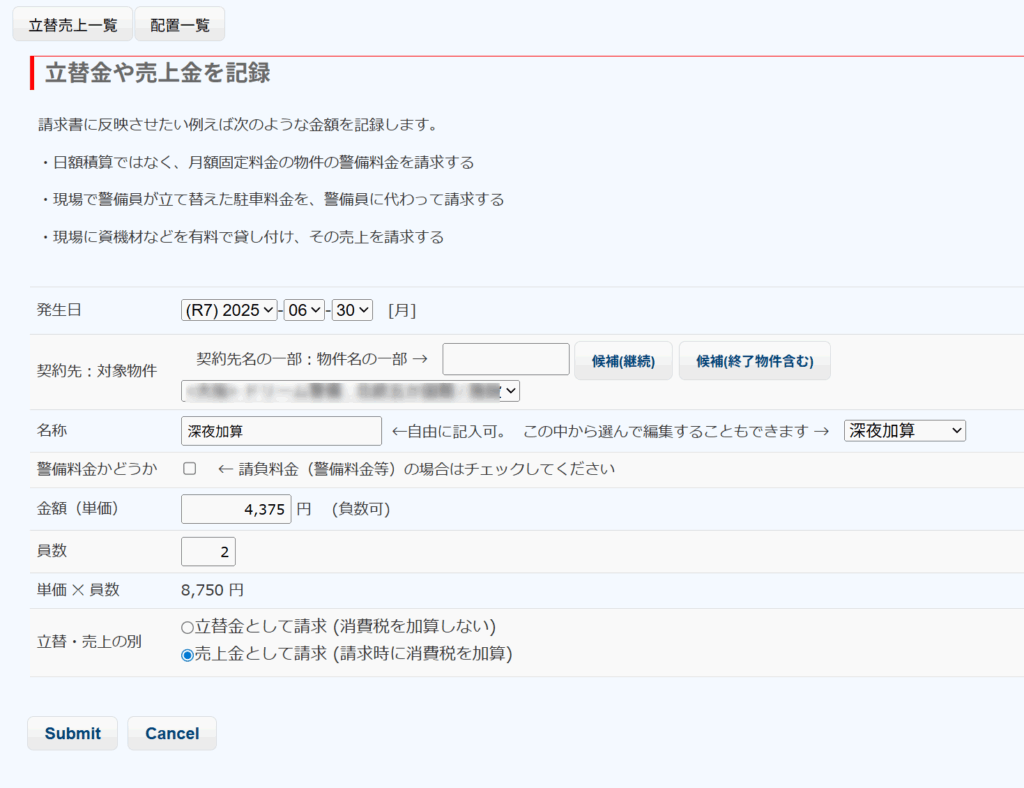Expand the month dropdown showing 06
The height and width of the screenshot is (788, 1024).
pyautogui.click(x=304, y=311)
